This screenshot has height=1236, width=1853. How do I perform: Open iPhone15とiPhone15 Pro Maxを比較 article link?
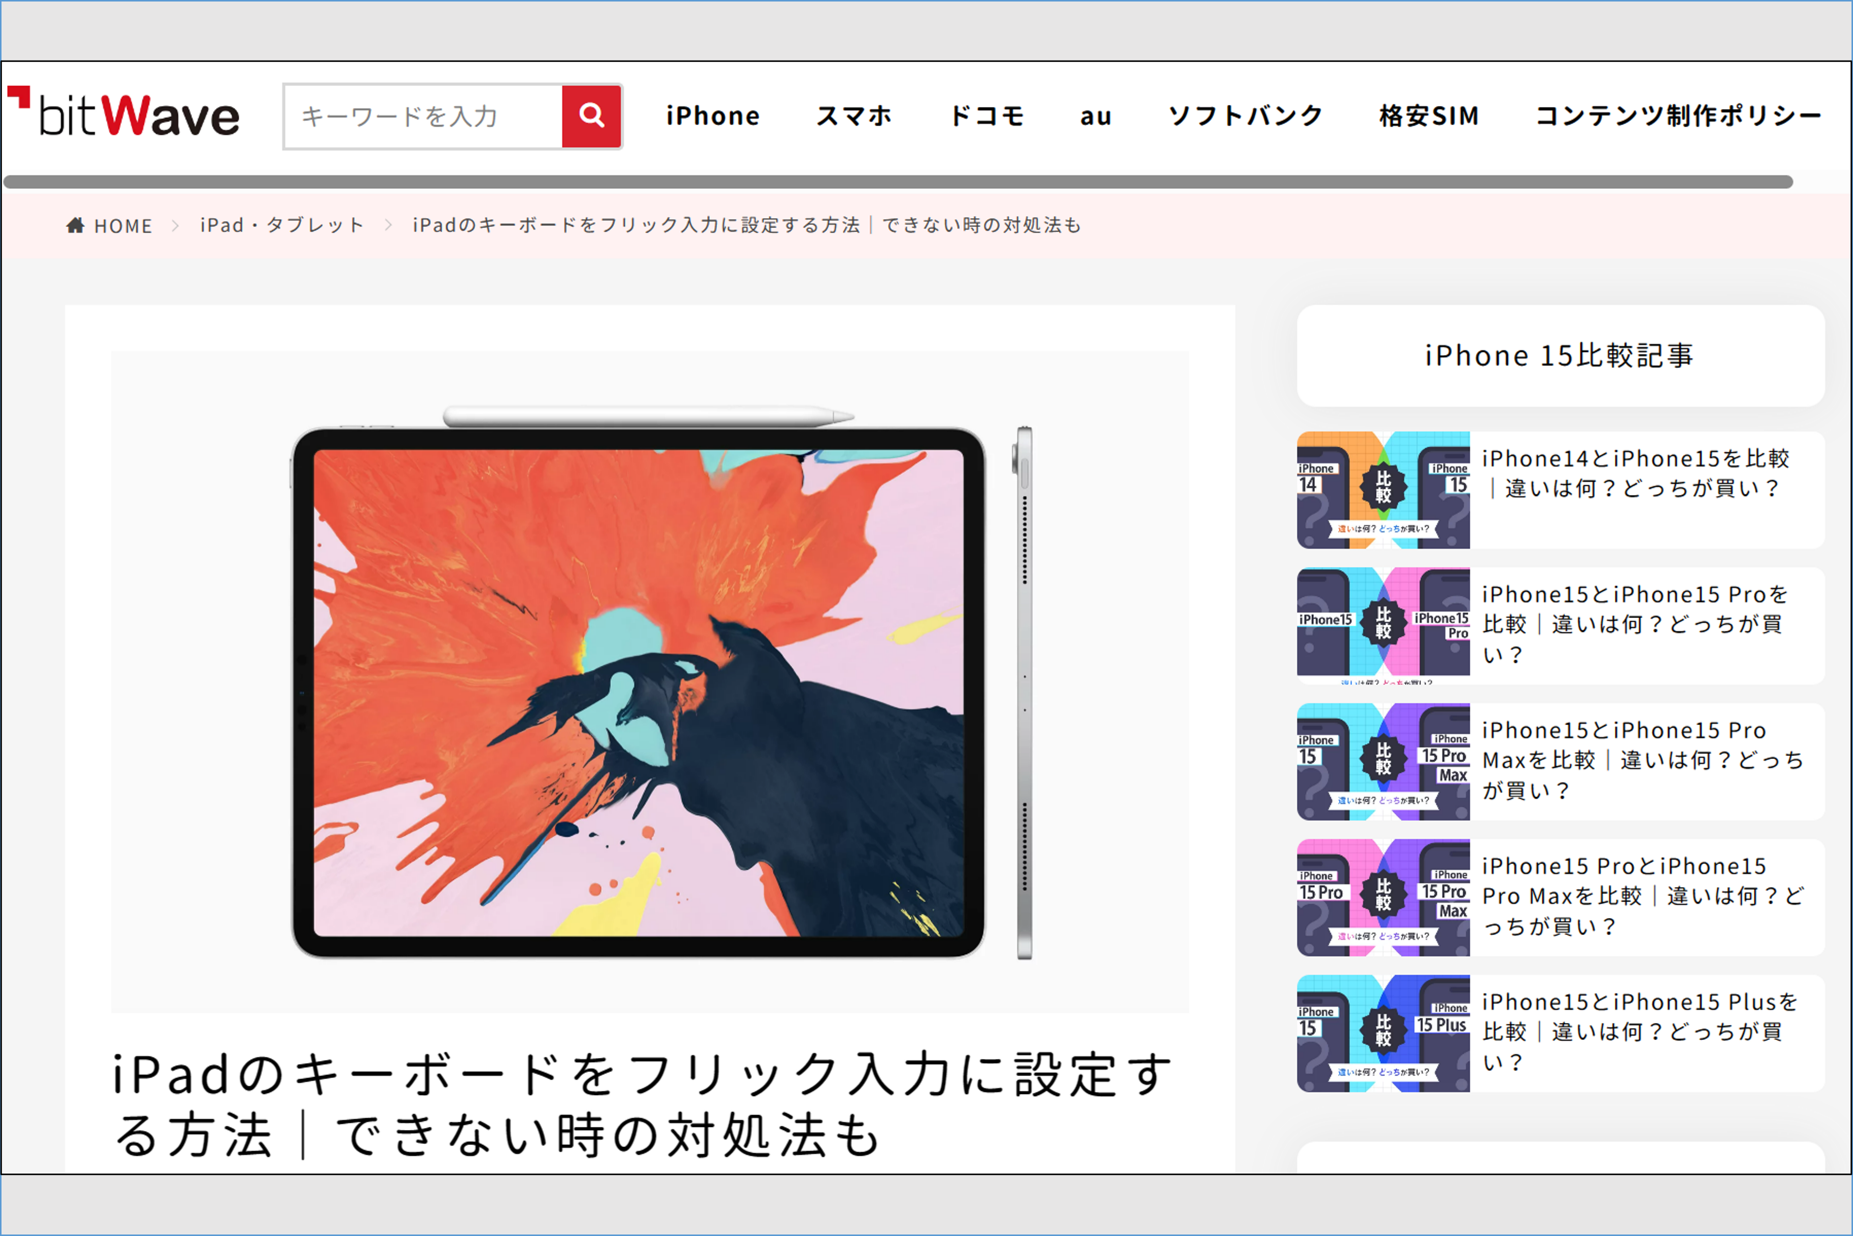pos(1643,760)
